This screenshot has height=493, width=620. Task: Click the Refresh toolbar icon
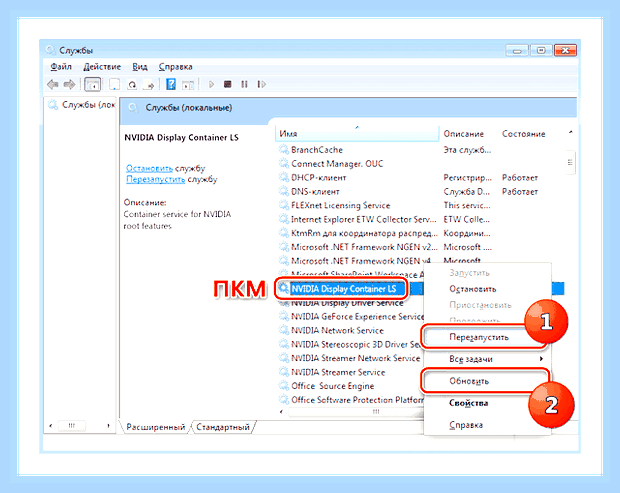132,84
